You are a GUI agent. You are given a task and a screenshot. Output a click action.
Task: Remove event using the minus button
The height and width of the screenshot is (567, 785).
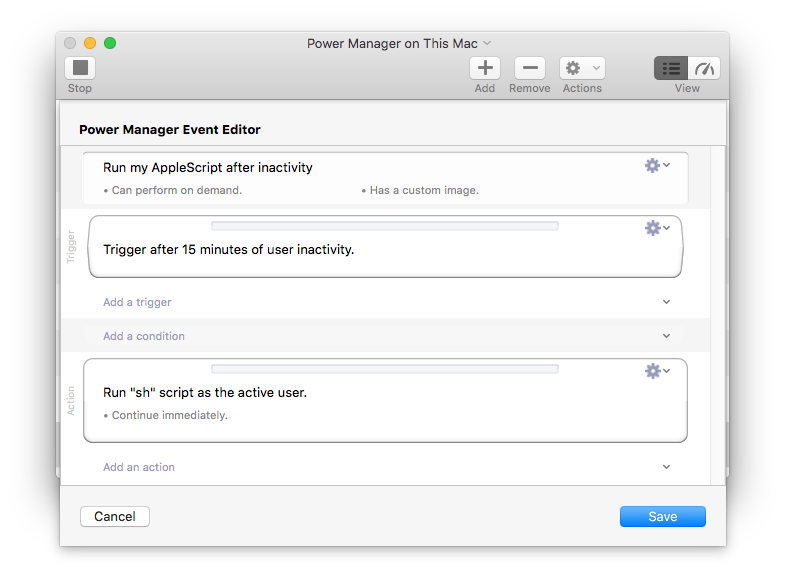[x=530, y=68]
